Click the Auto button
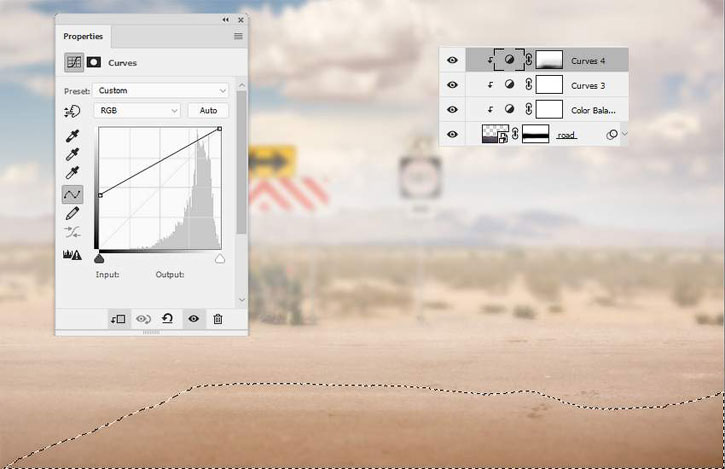The height and width of the screenshot is (469, 725). 208,111
